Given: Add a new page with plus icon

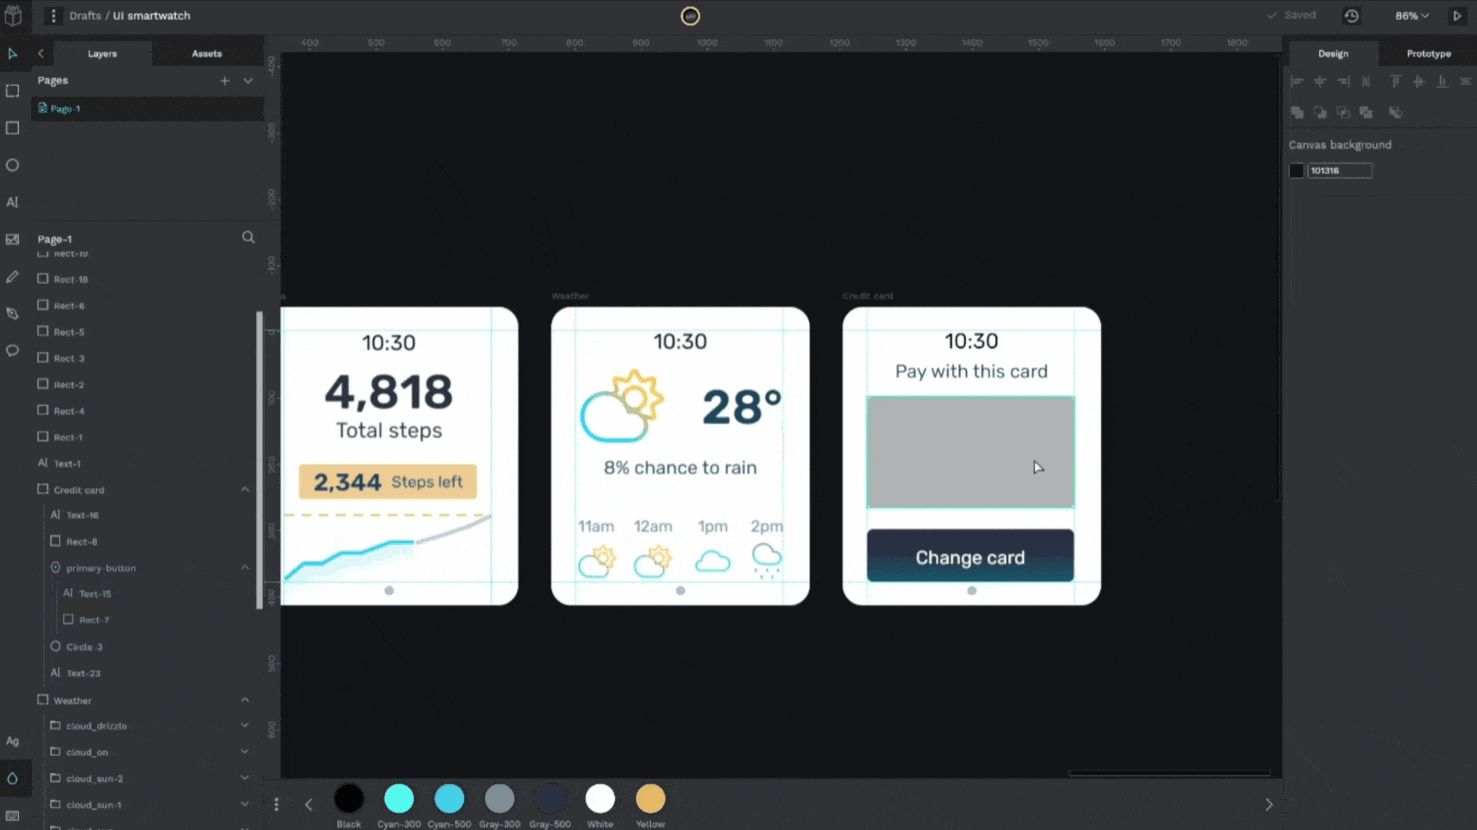Looking at the screenshot, I should pyautogui.click(x=225, y=81).
